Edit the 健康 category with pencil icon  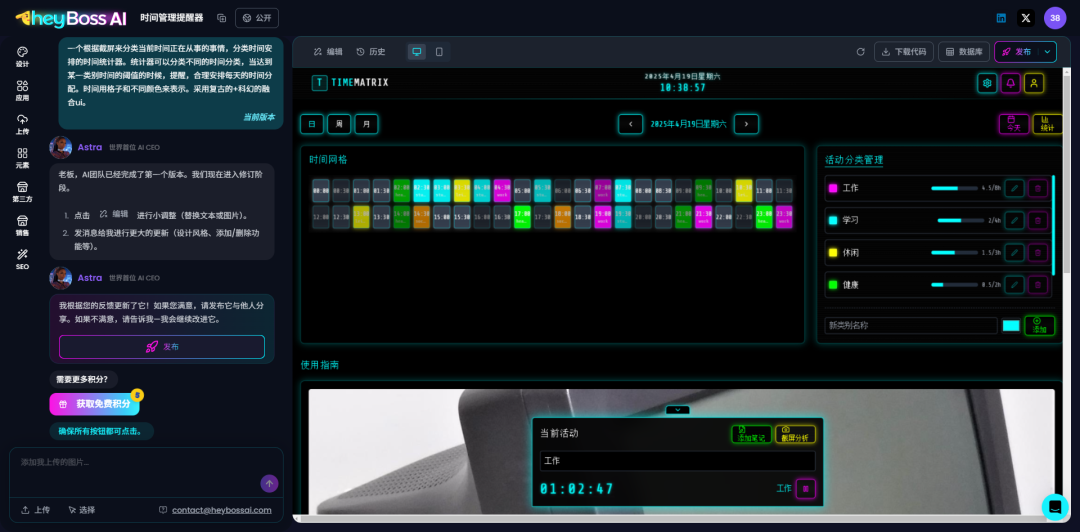(x=1014, y=285)
